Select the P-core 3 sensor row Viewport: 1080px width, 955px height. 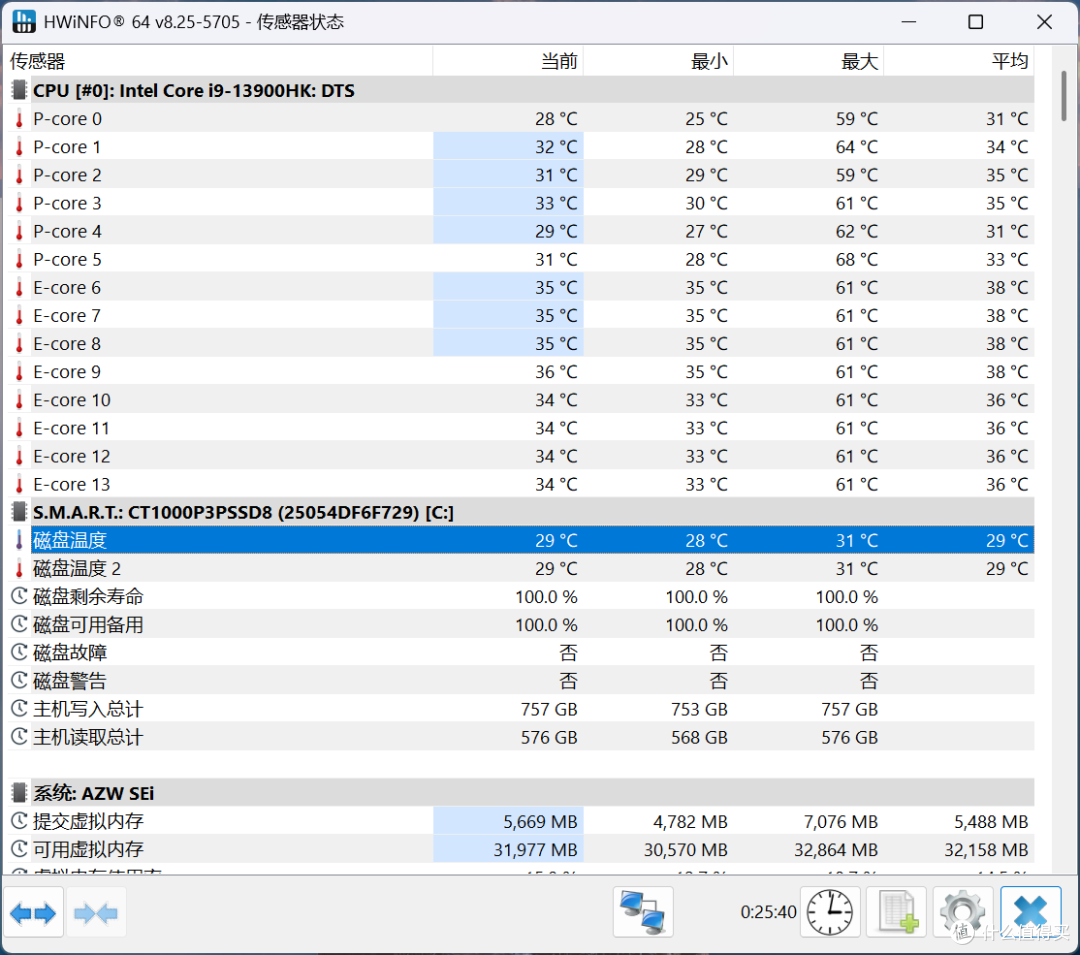(520, 203)
